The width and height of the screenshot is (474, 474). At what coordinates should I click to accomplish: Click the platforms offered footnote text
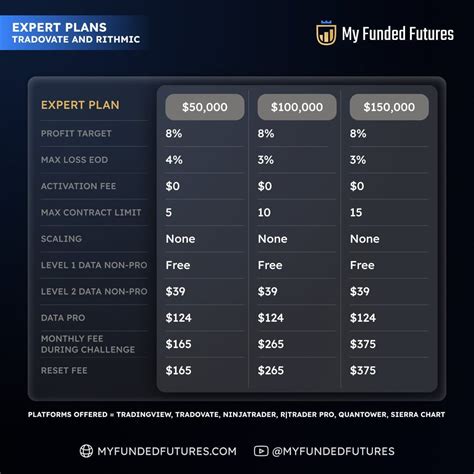pyautogui.click(x=236, y=414)
